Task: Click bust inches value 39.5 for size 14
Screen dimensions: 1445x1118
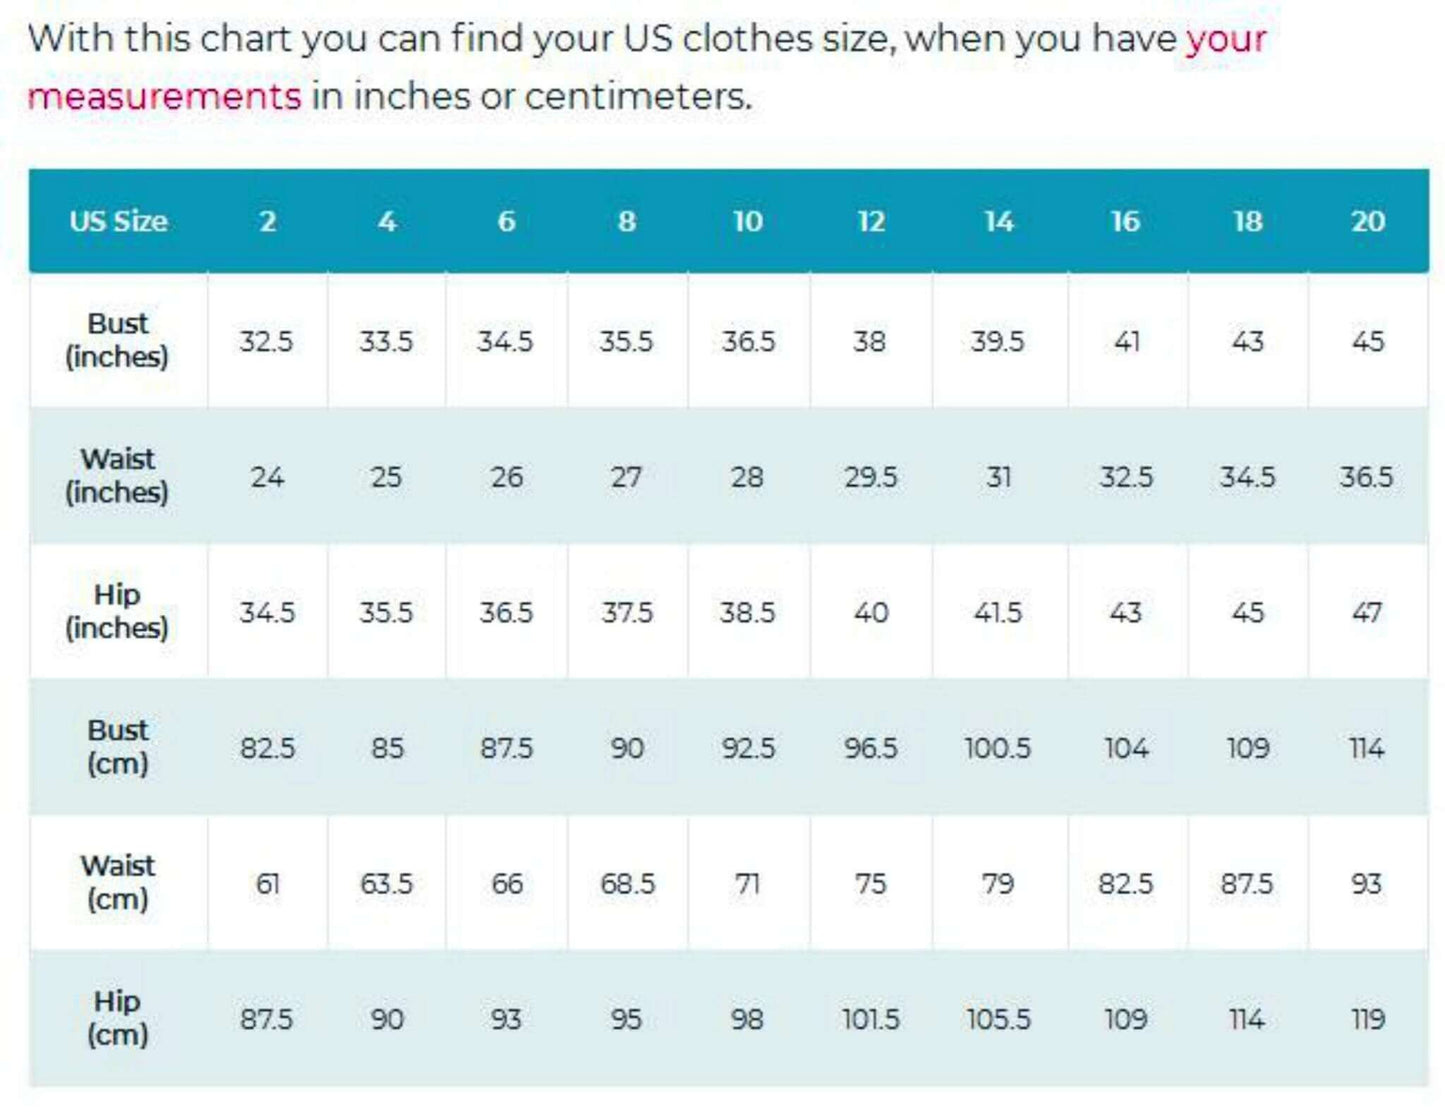Action: [998, 342]
